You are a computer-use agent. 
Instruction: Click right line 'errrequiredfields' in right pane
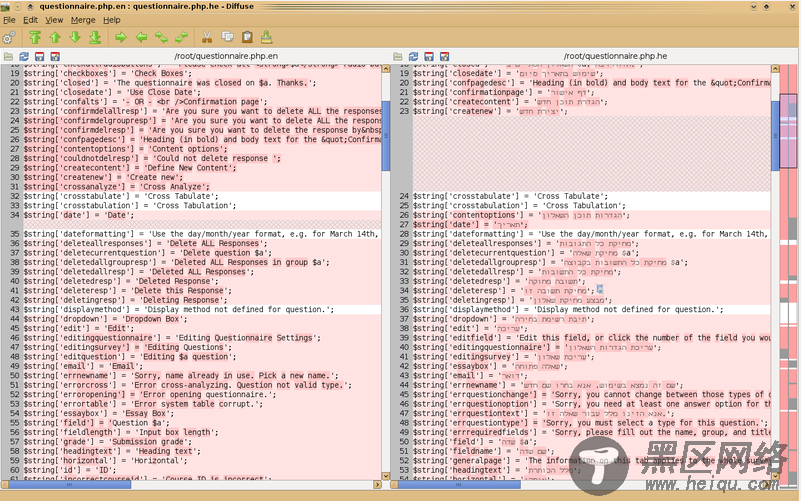point(591,432)
